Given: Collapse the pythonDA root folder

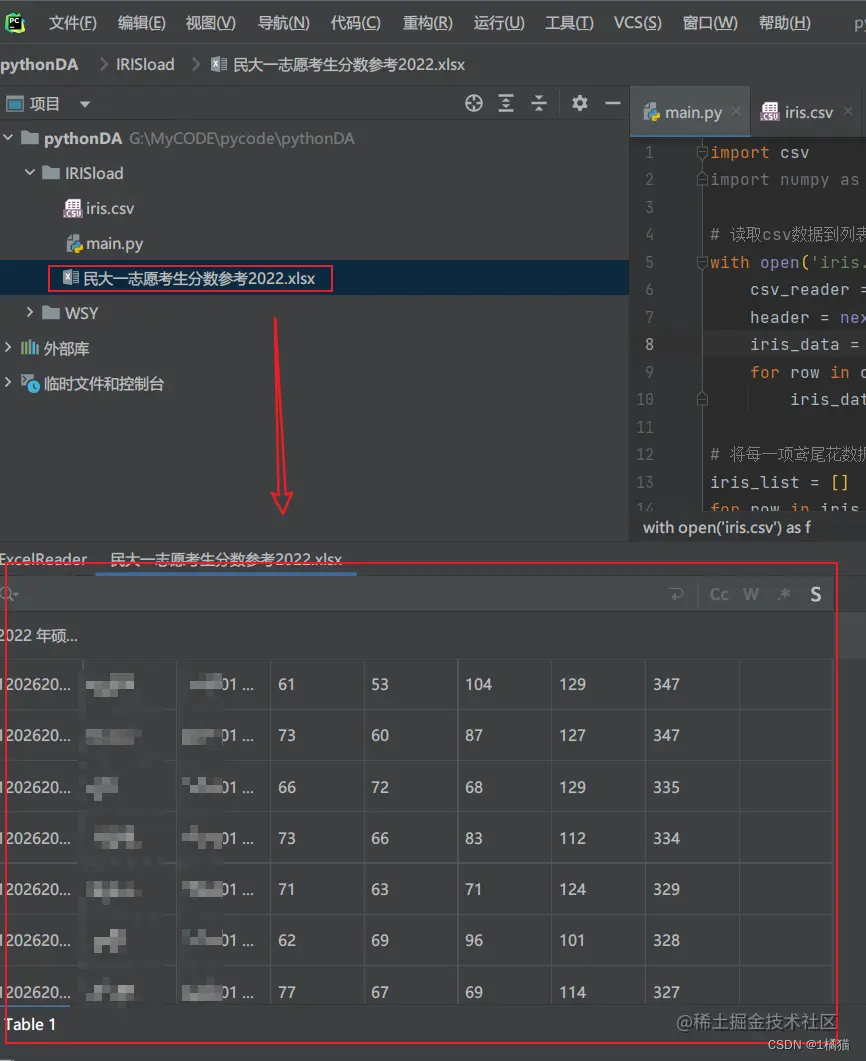Looking at the screenshot, I should pos(8,138).
